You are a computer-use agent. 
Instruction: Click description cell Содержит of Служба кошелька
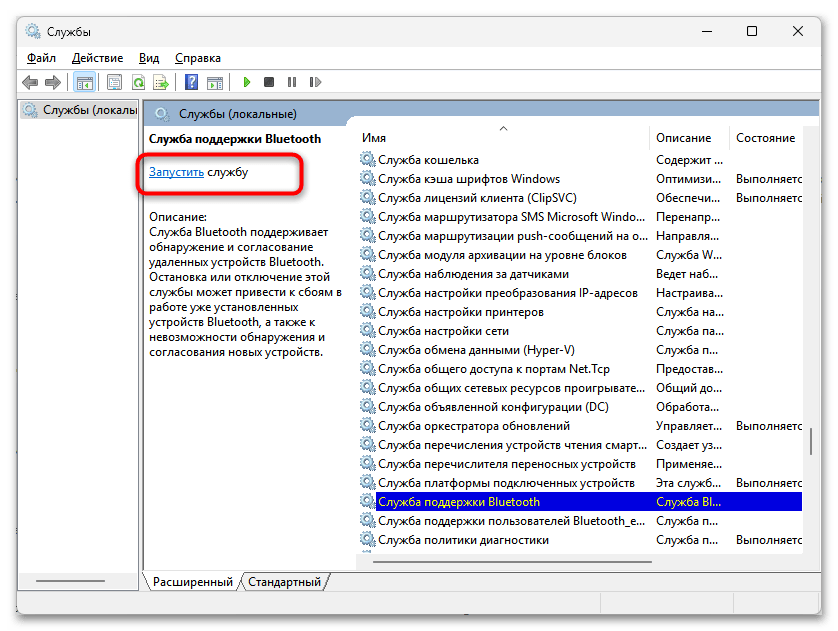click(689, 160)
